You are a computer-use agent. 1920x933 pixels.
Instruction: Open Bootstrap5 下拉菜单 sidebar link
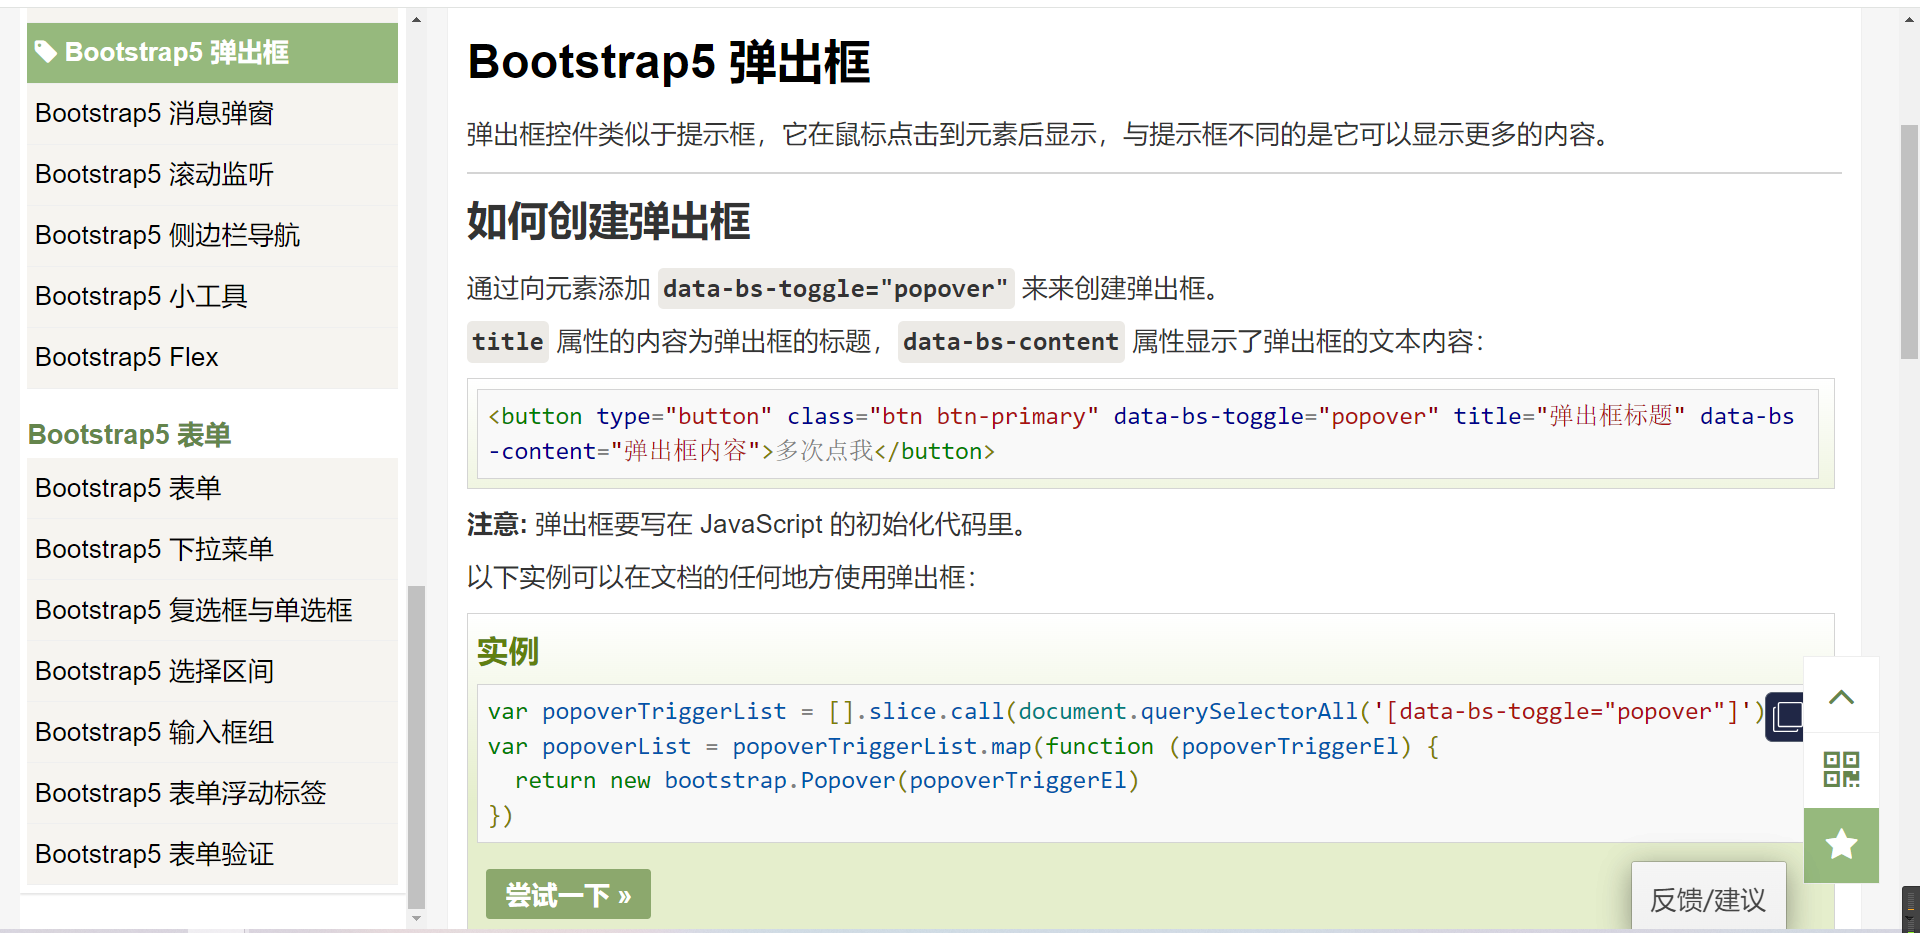click(154, 550)
